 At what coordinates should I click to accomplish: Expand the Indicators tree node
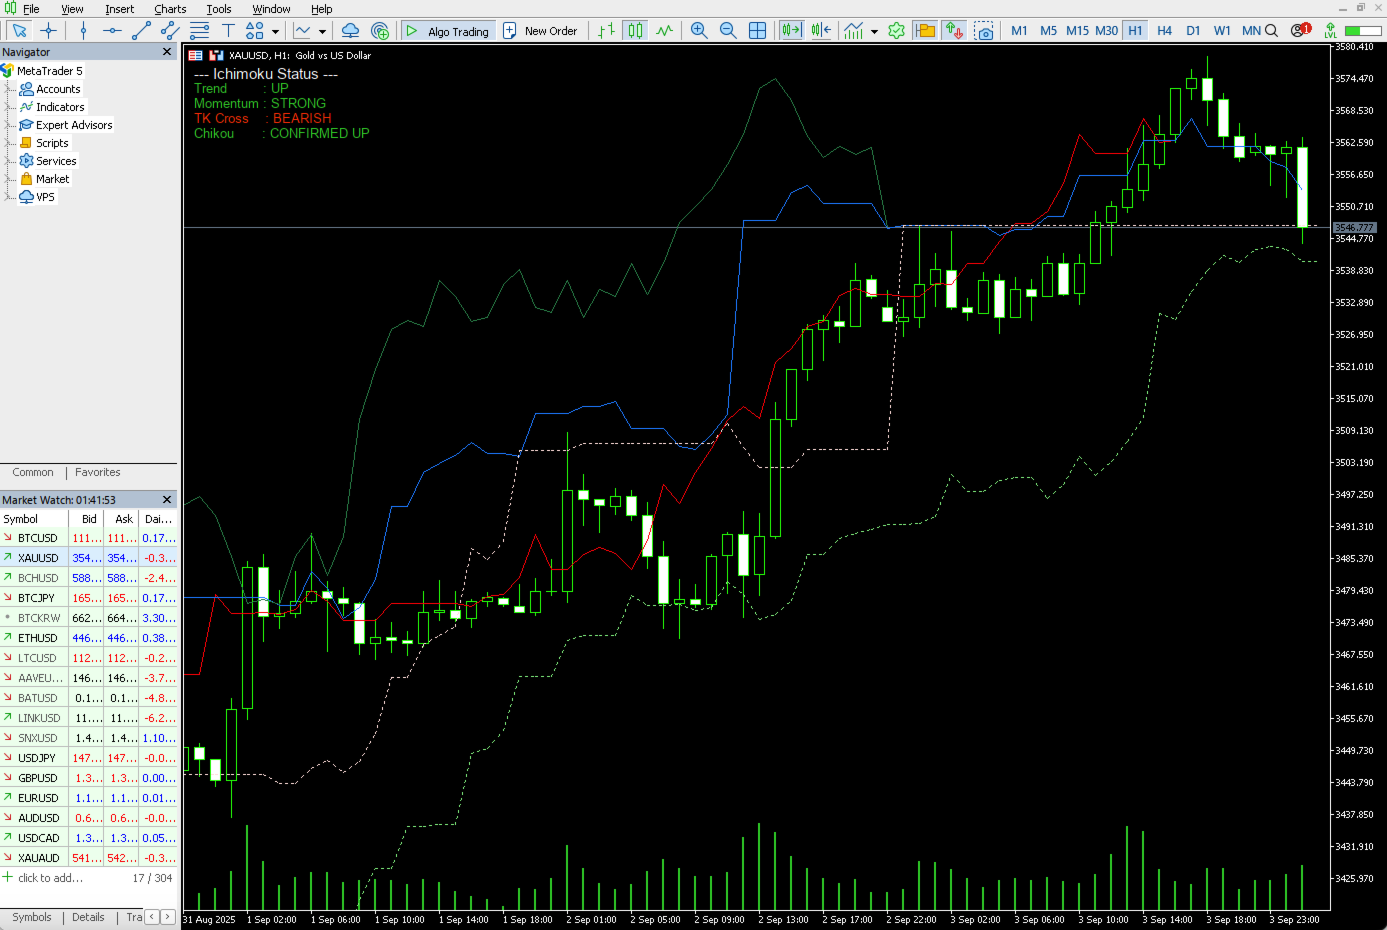pos(9,107)
